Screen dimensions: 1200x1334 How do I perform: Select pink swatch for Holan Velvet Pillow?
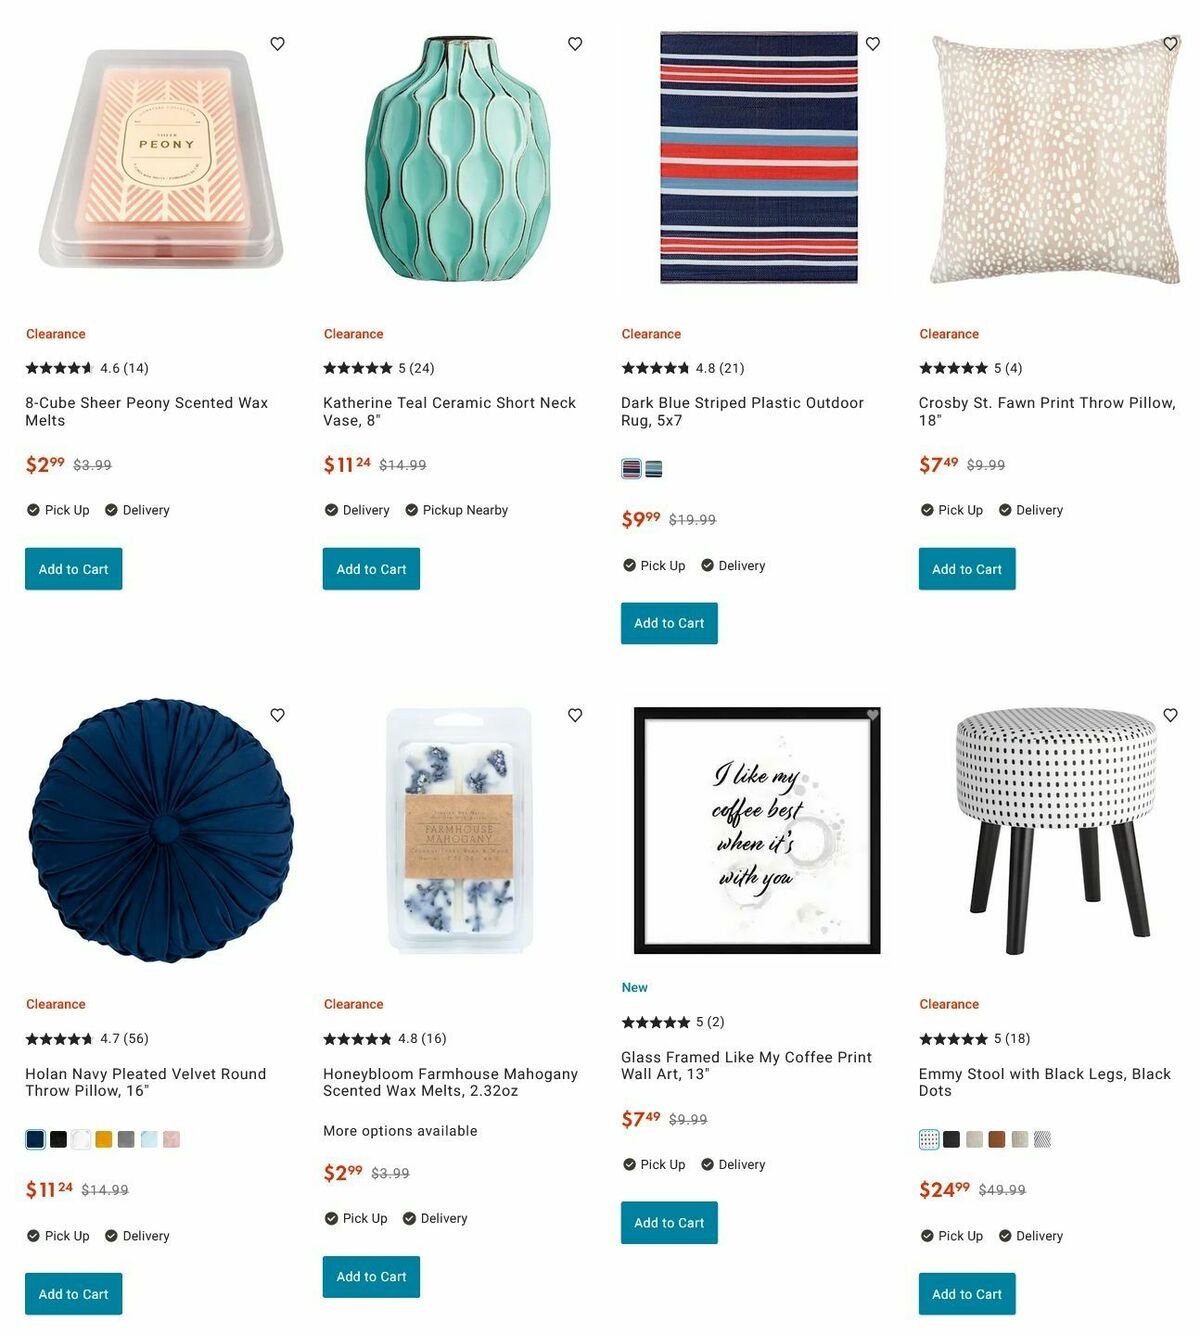point(172,1139)
